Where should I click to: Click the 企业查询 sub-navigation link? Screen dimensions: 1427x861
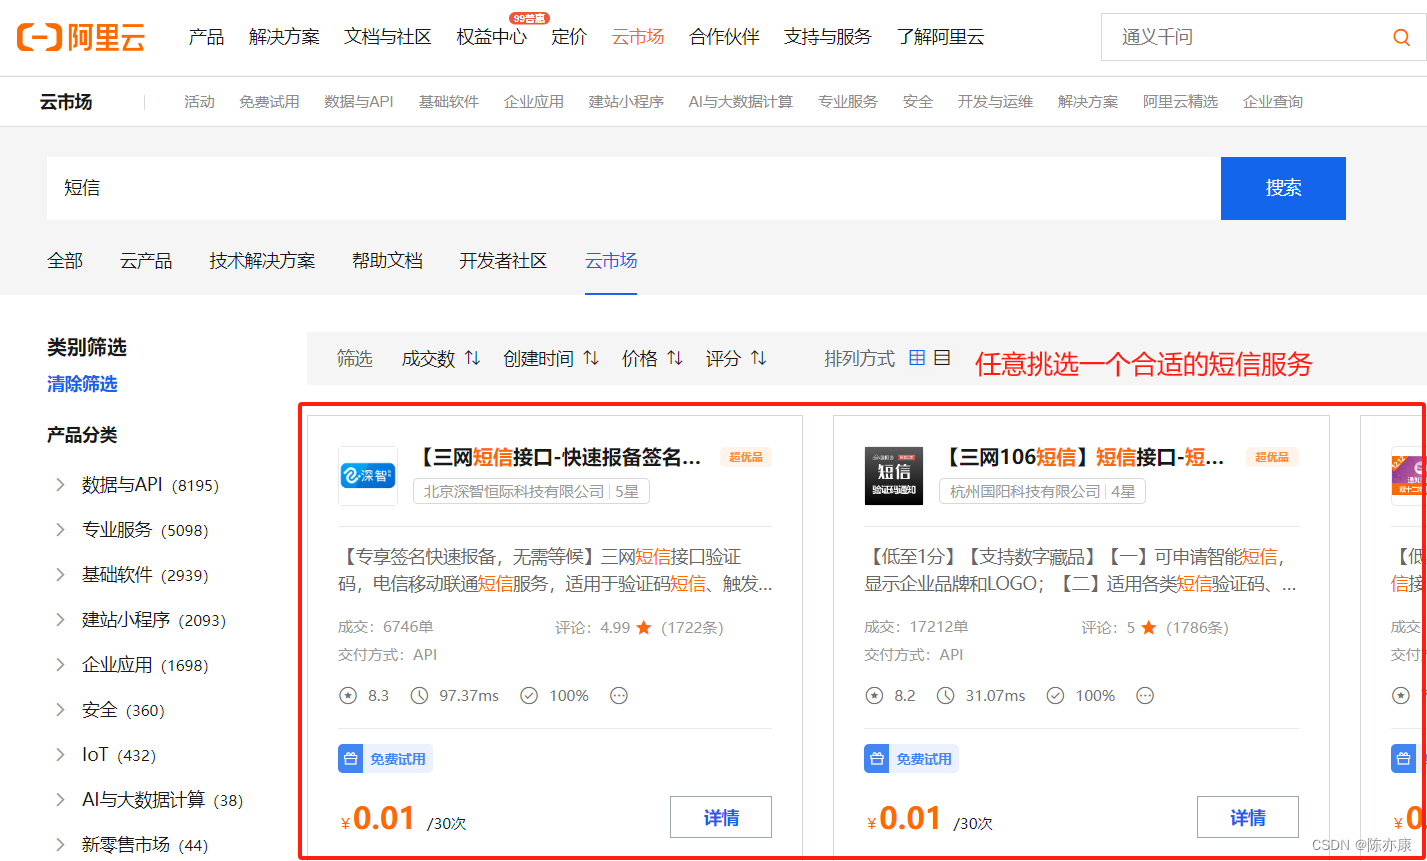click(1273, 101)
